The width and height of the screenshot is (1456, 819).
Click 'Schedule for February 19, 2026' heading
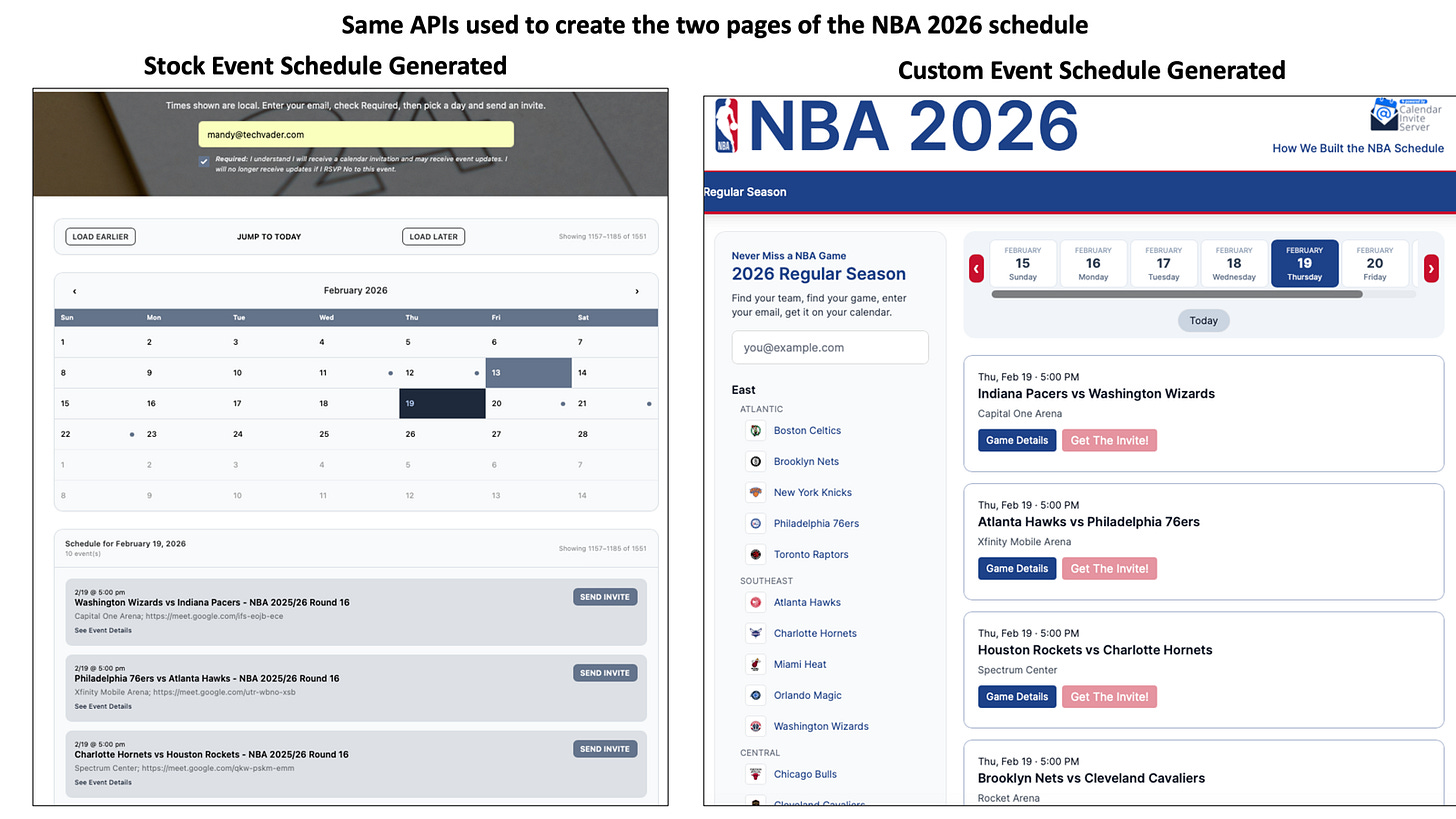click(x=125, y=544)
